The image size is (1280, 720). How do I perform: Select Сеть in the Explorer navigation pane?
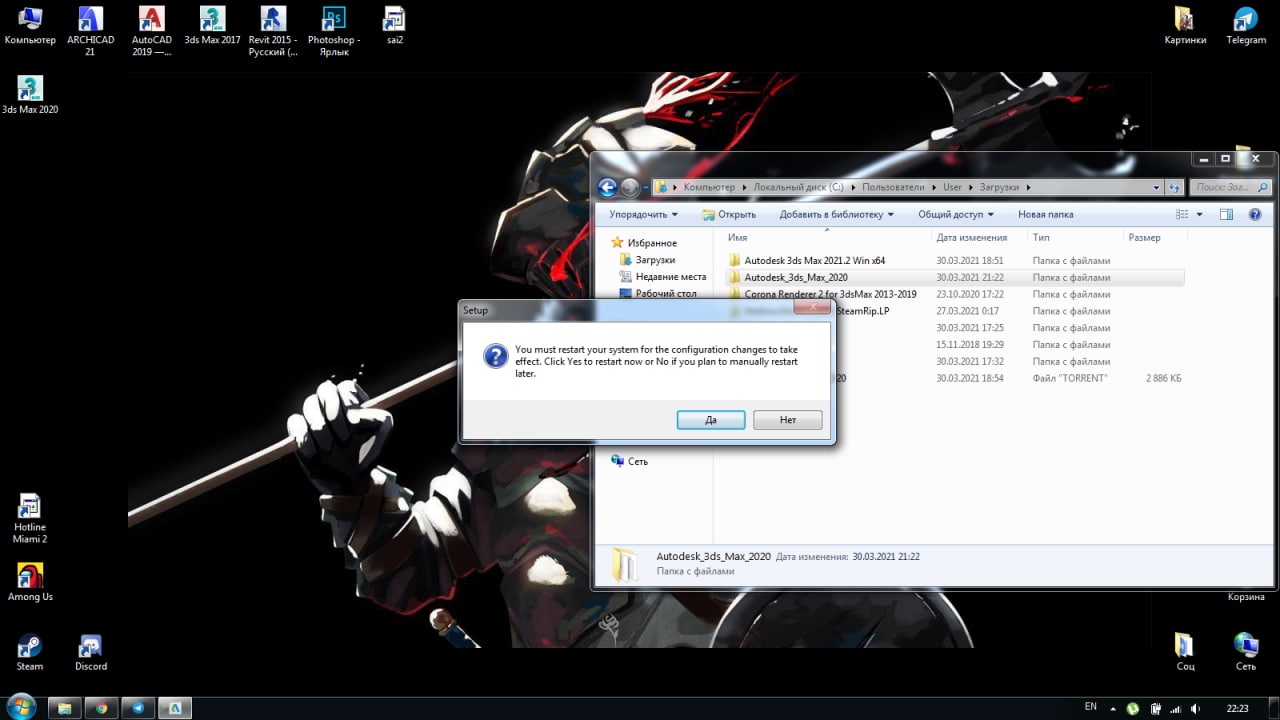(629, 461)
